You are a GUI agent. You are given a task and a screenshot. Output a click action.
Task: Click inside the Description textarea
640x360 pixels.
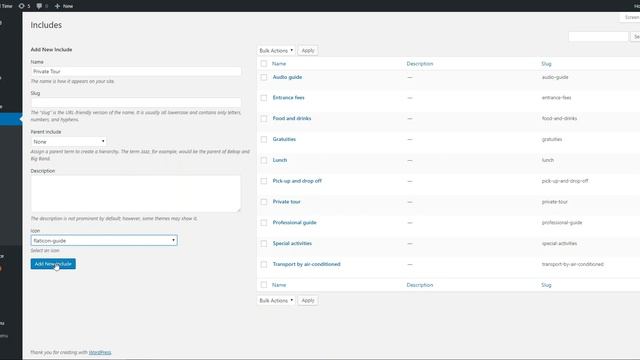136,193
